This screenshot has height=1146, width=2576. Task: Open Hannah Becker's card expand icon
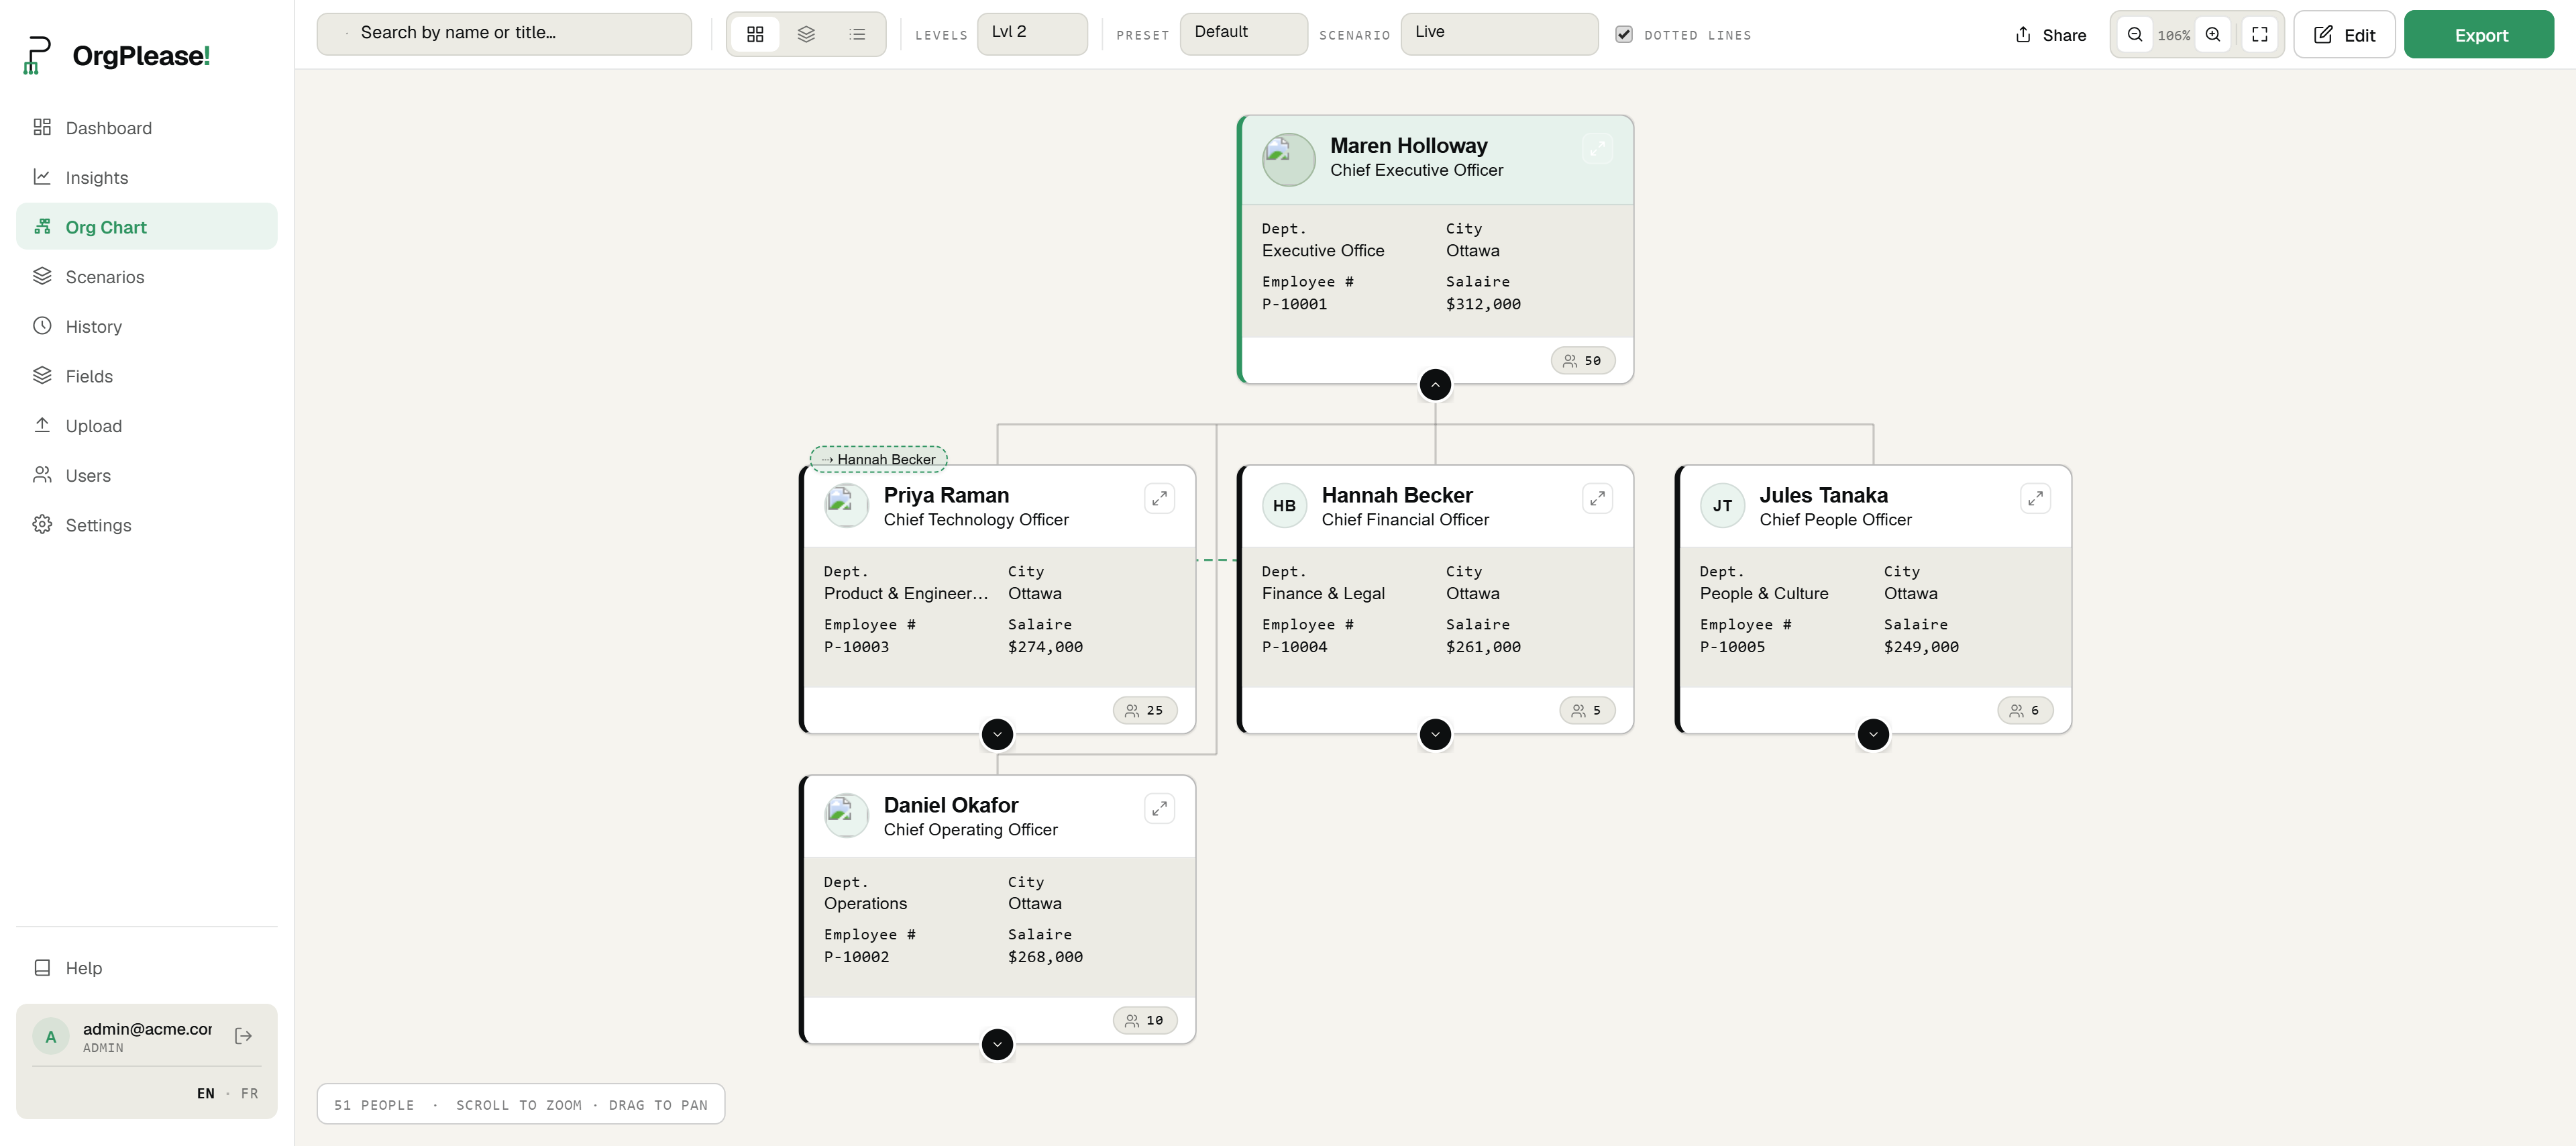point(1597,499)
